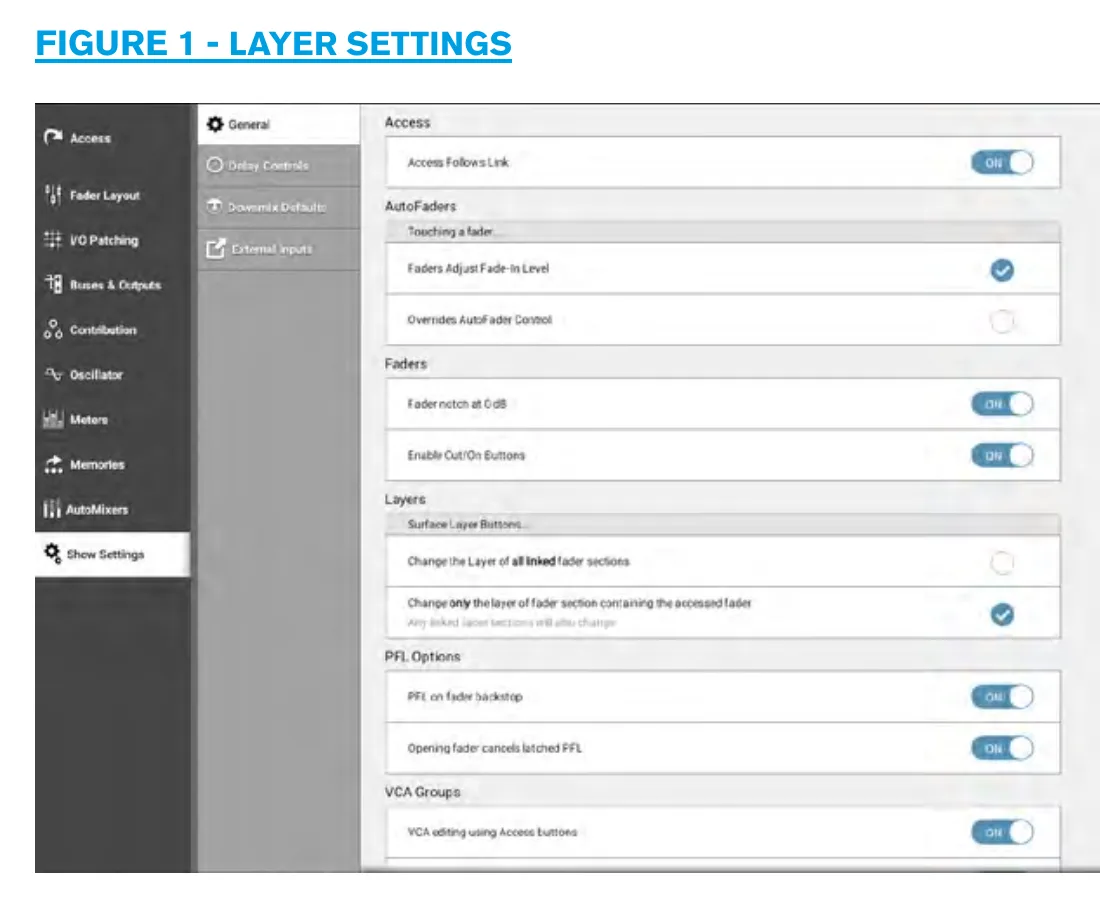This screenshot has height=900, width=1100.
Task: Click the Figure 1 - Layer Settings heading link
Action: 274,43
